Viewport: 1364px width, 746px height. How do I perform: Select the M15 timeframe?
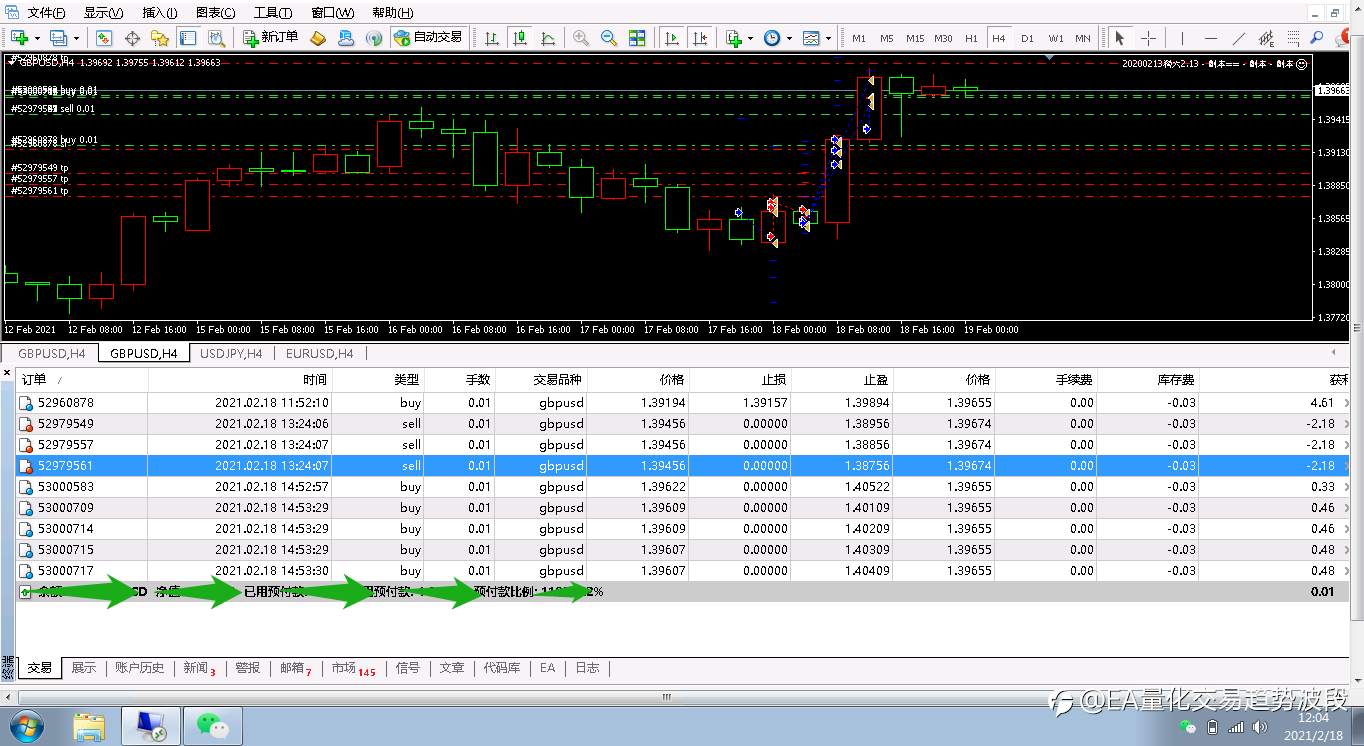pyautogui.click(x=915, y=38)
